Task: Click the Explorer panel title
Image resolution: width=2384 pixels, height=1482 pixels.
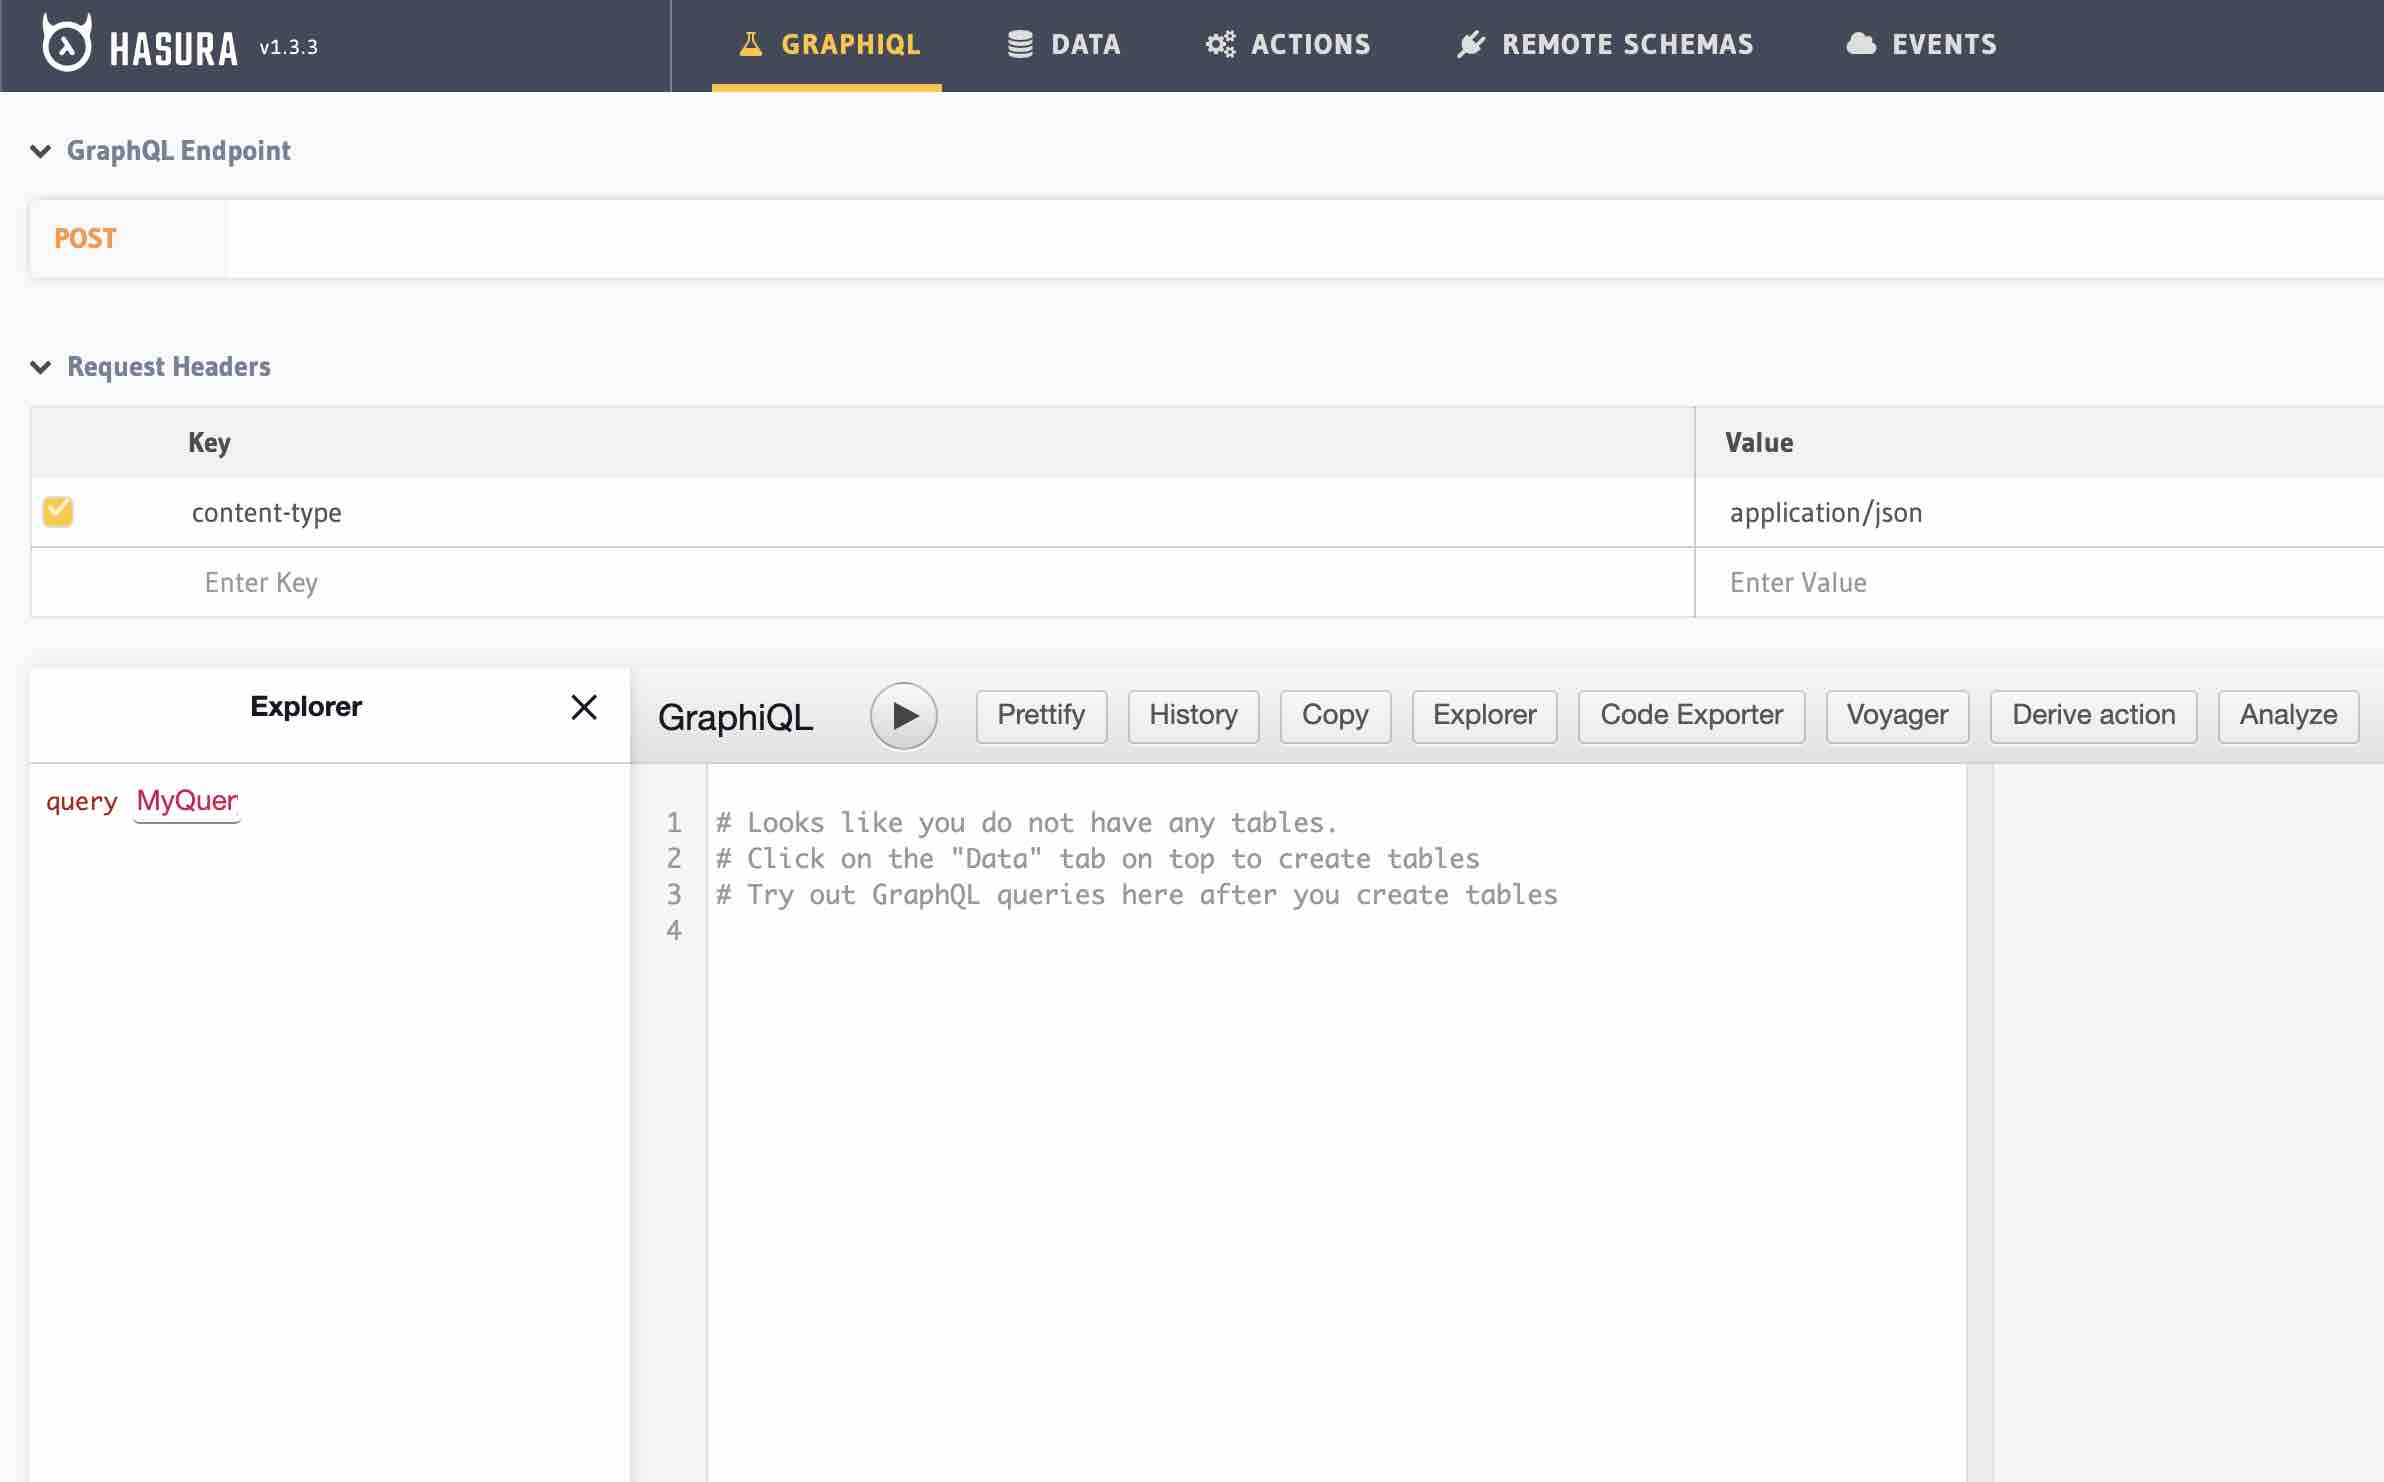Action: point(306,707)
